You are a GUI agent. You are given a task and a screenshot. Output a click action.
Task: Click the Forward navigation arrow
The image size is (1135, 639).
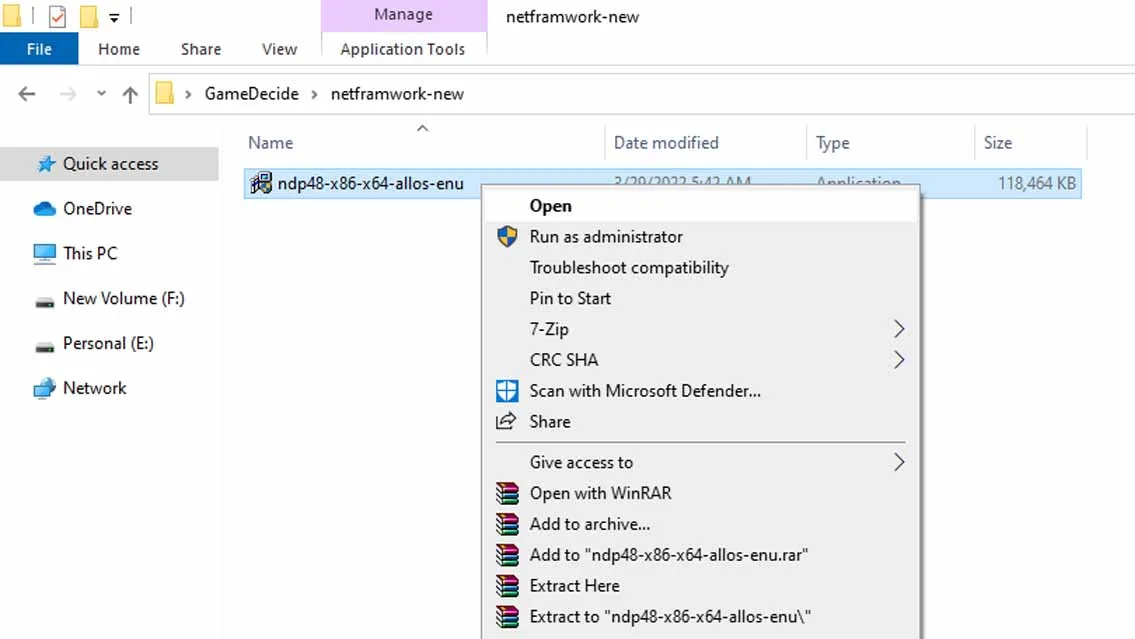[x=68, y=94]
